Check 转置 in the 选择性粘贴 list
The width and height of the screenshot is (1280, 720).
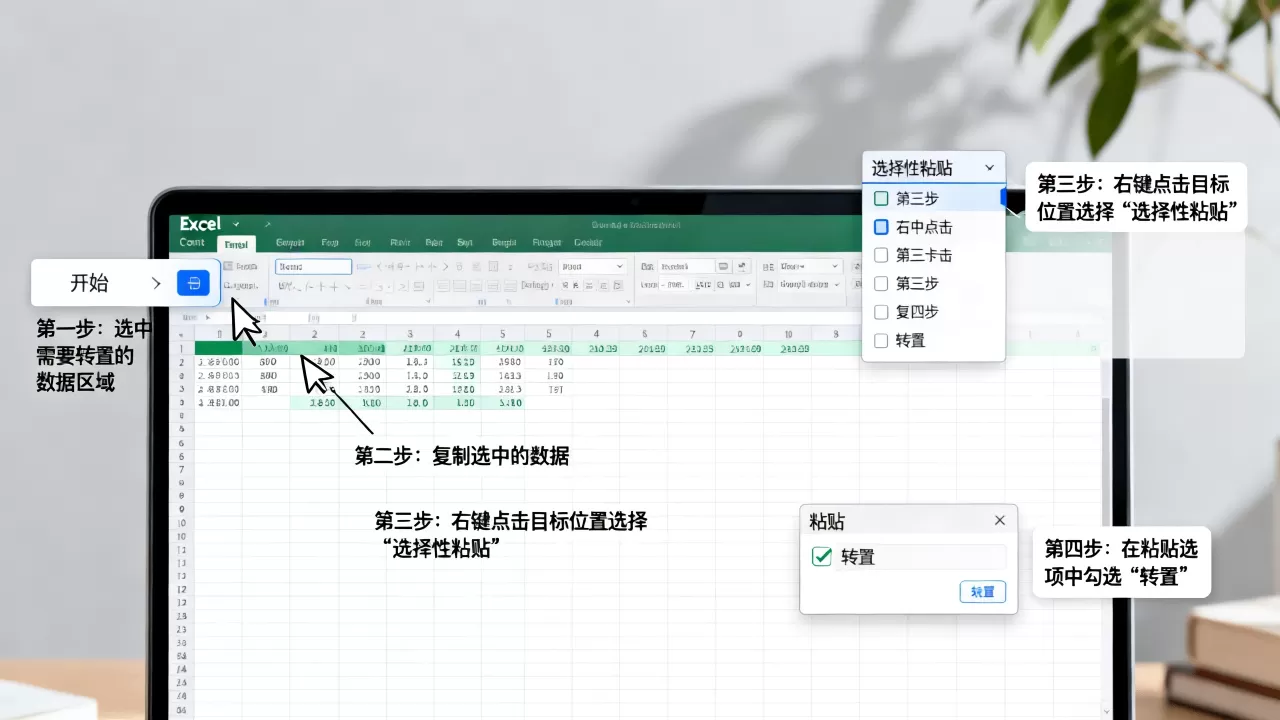[881, 340]
